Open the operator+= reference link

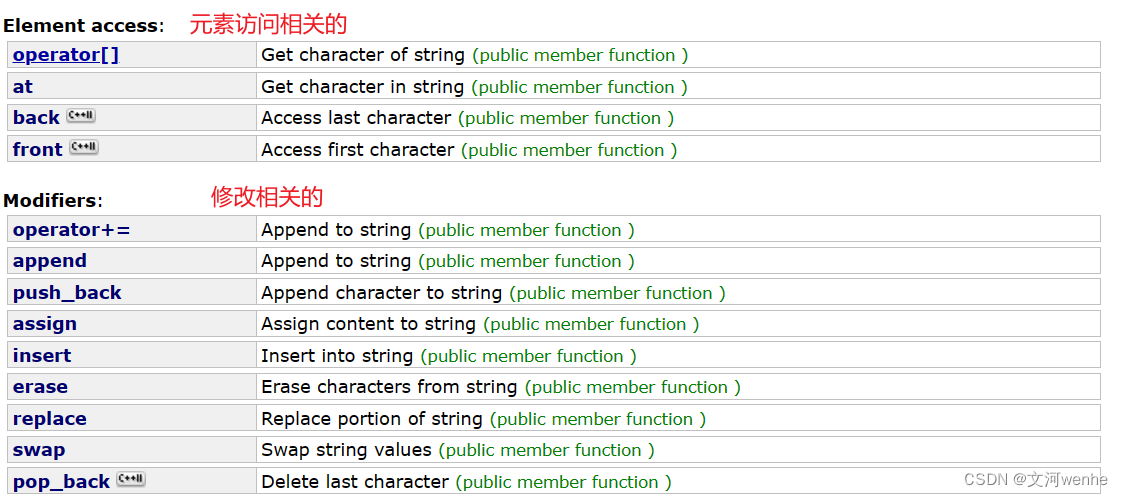pos(71,230)
